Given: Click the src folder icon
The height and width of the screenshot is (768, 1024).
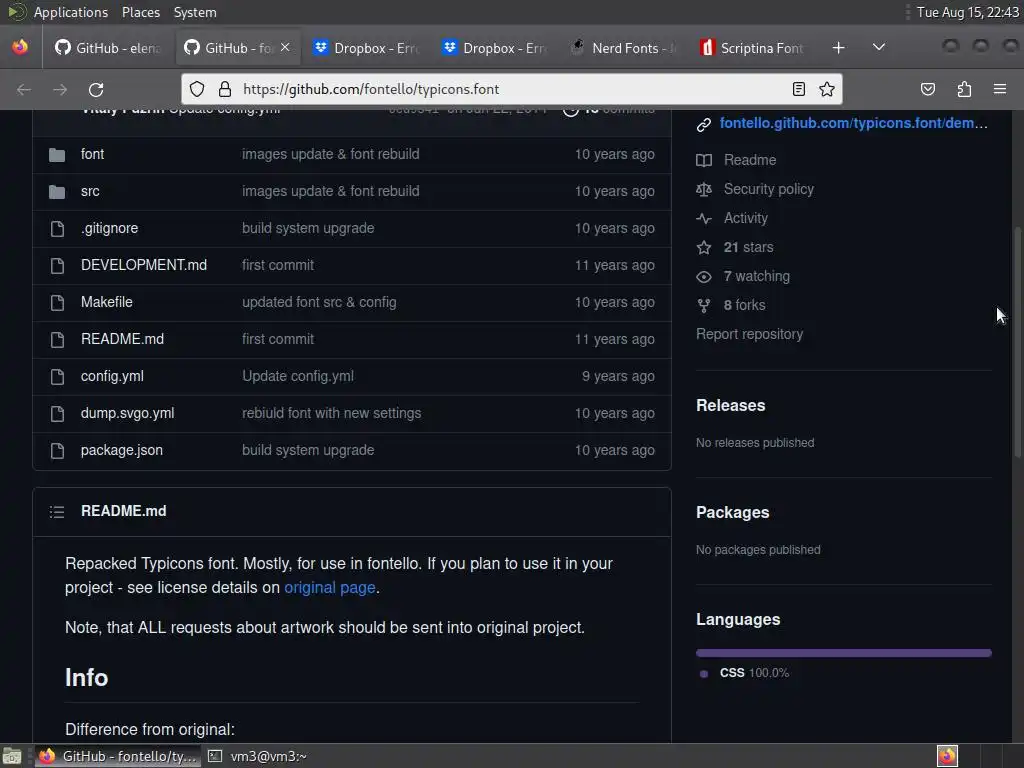Looking at the screenshot, I should [57, 192].
